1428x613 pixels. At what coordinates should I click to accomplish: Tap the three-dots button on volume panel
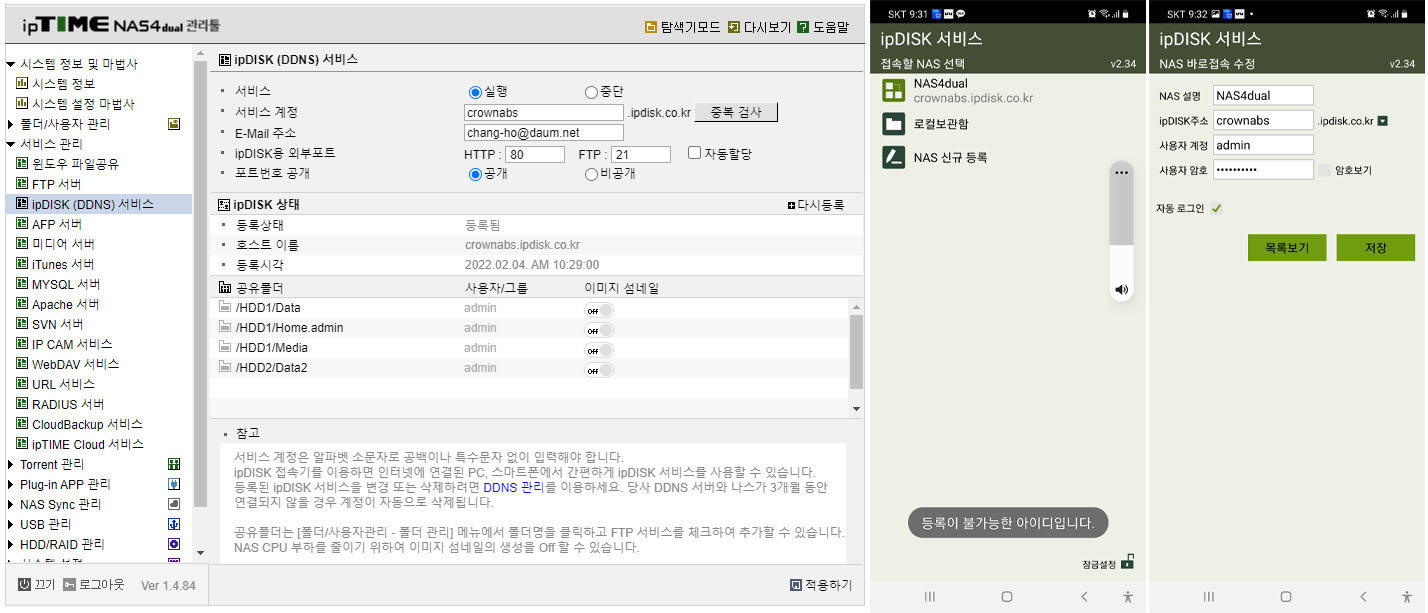coord(1121,173)
